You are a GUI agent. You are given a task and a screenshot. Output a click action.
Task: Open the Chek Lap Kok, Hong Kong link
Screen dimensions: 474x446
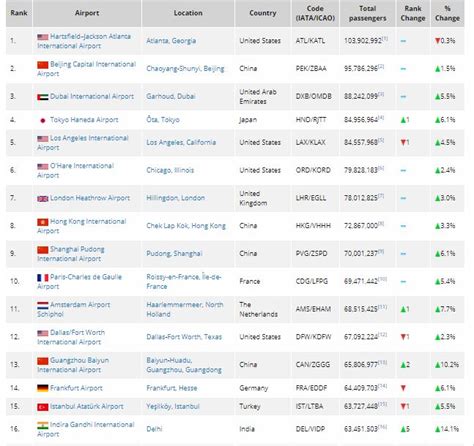coord(186,226)
